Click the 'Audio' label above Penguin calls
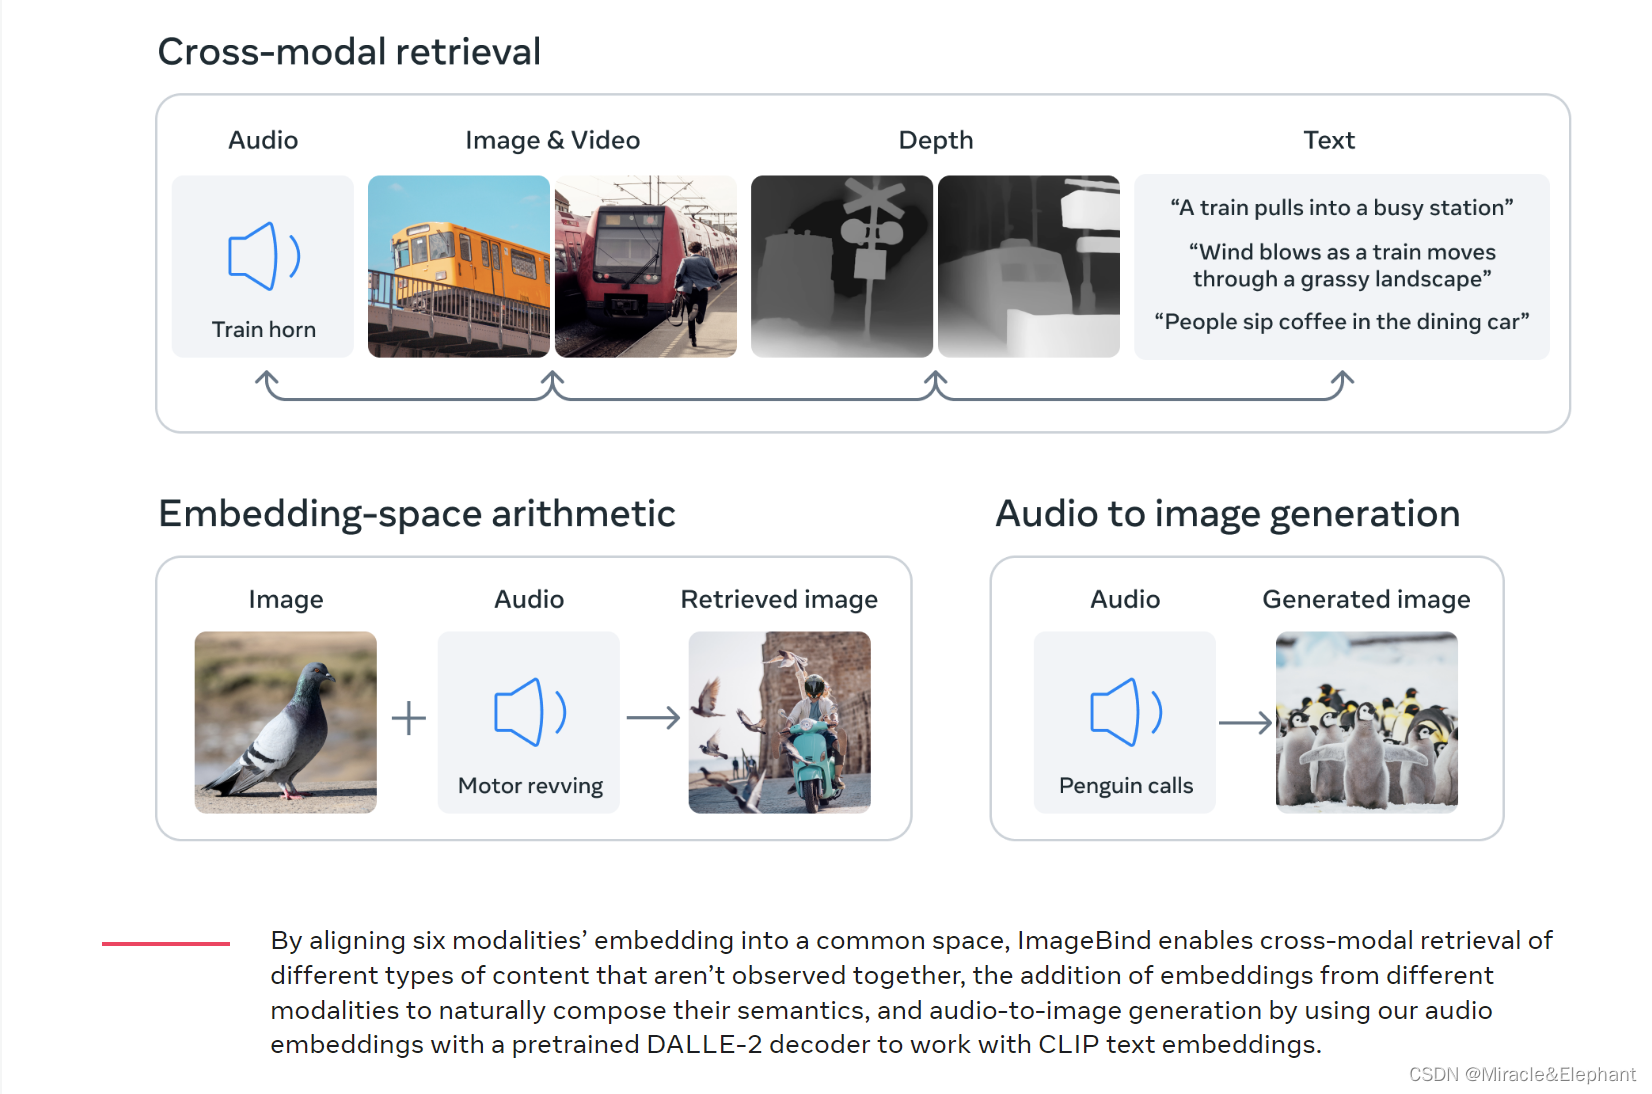Screen dimensions: 1652x1094 (1125, 599)
